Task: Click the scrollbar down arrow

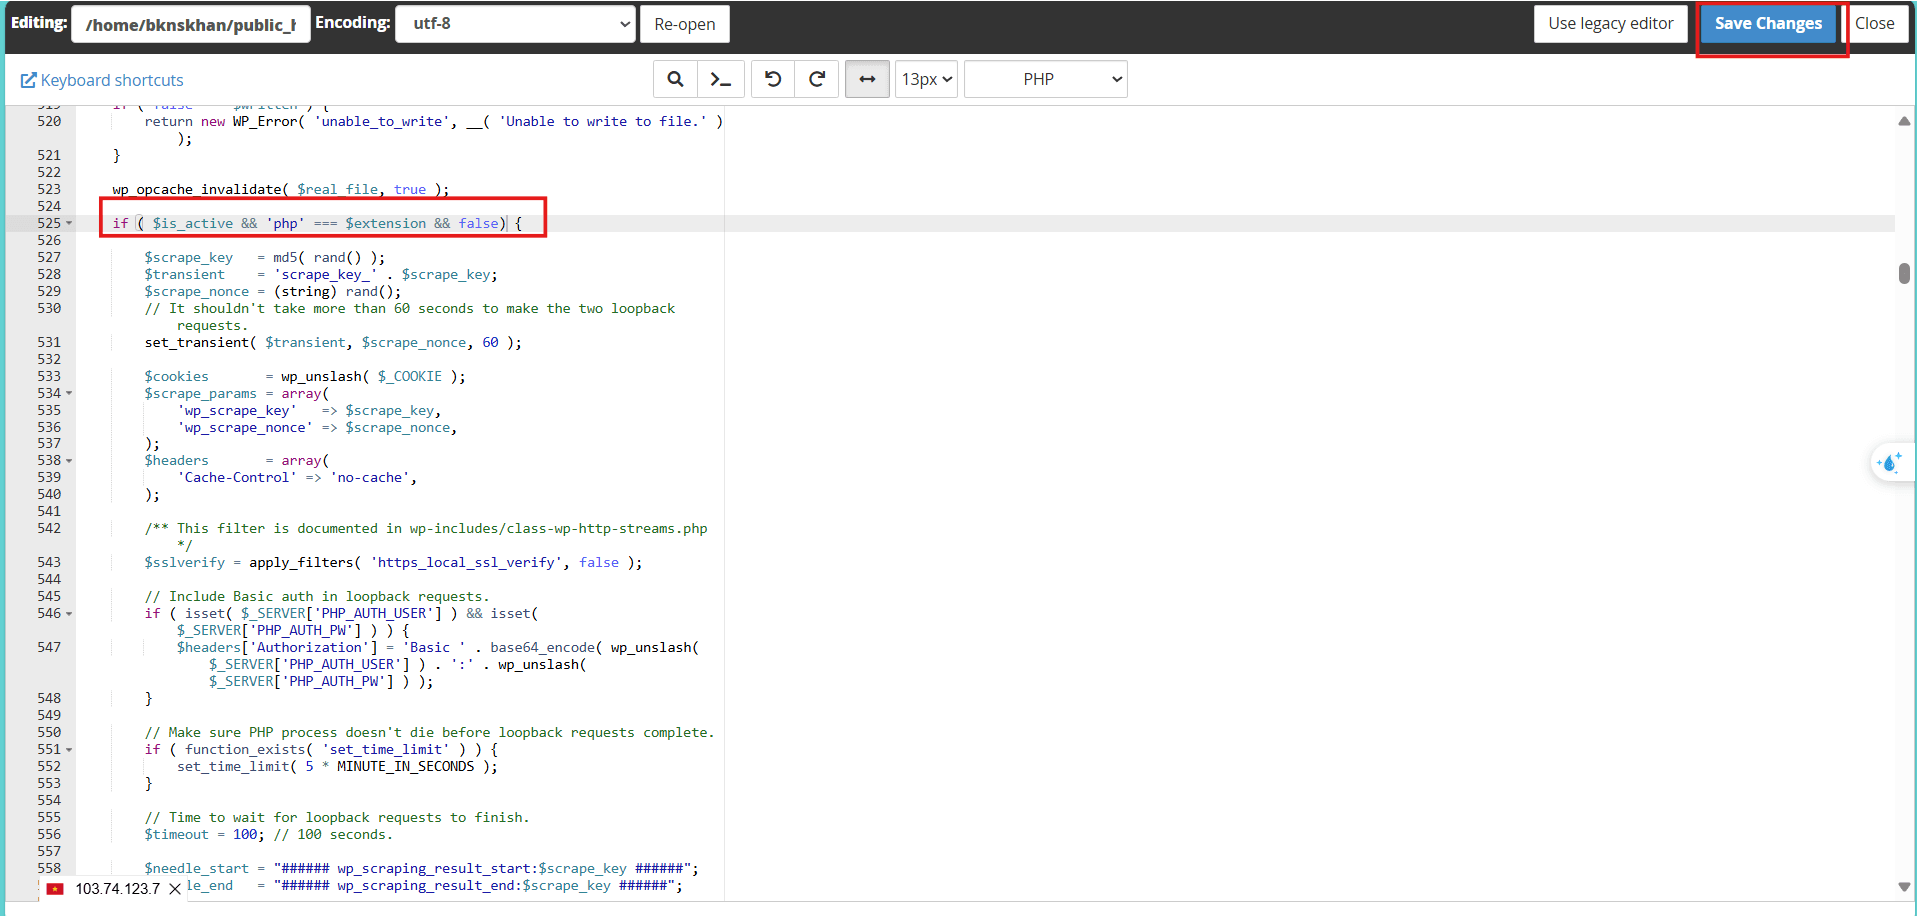Action: click(x=1905, y=886)
